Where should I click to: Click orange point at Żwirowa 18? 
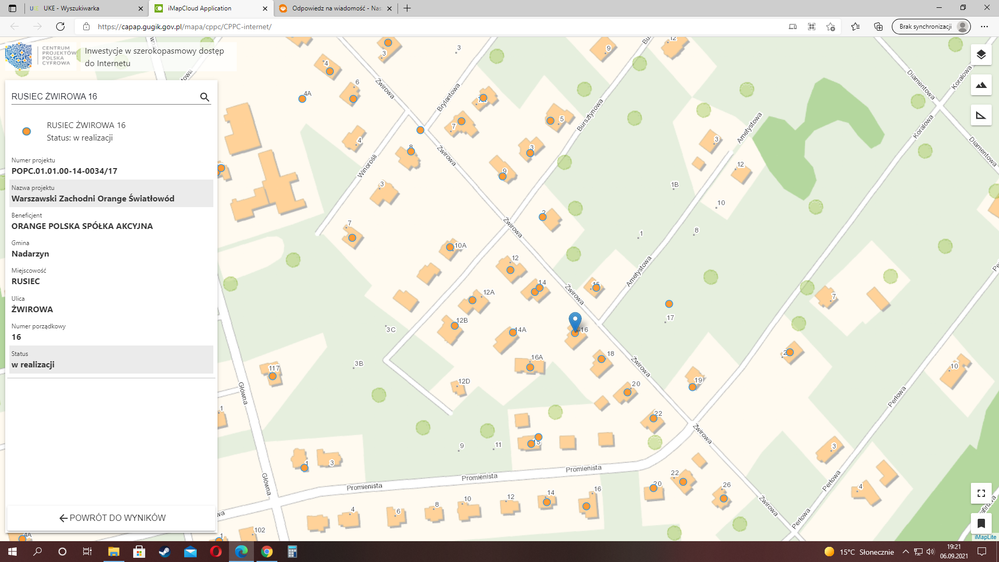click(x=601, y=358)
